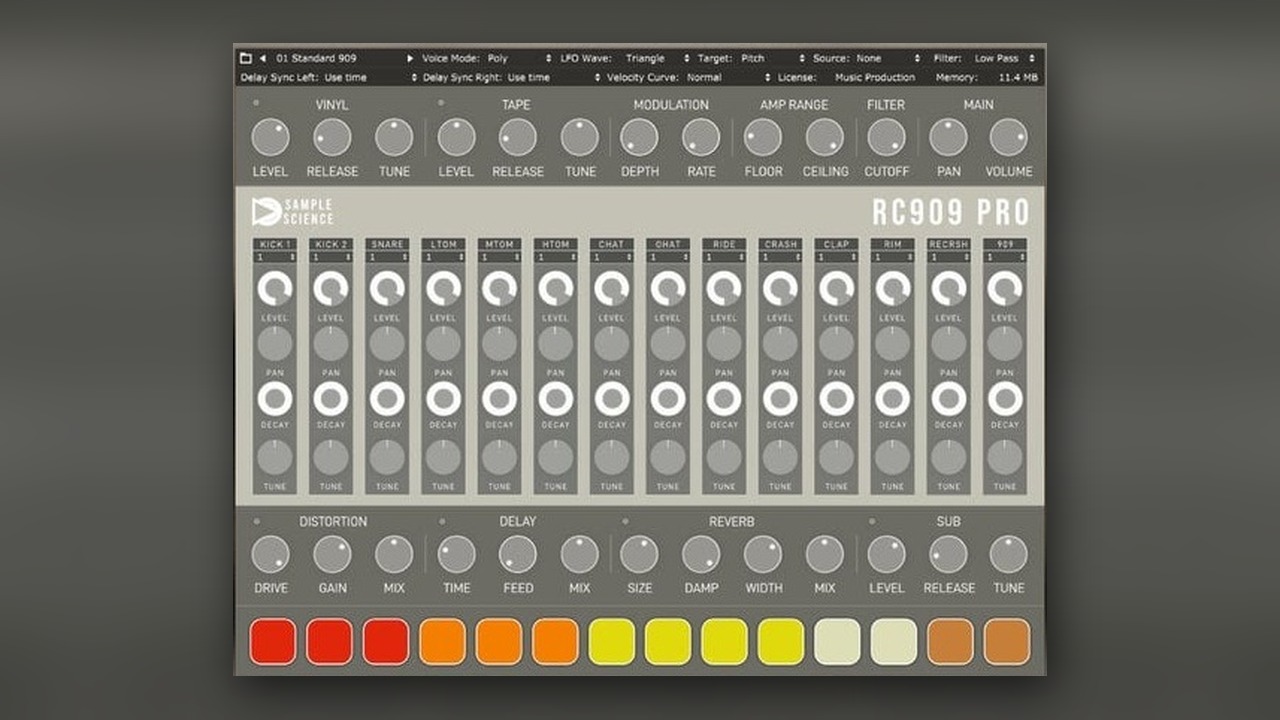Trigger the first cream-colored pad
The width and height of the screenshot is (1280, 720).
coord(837,642)
